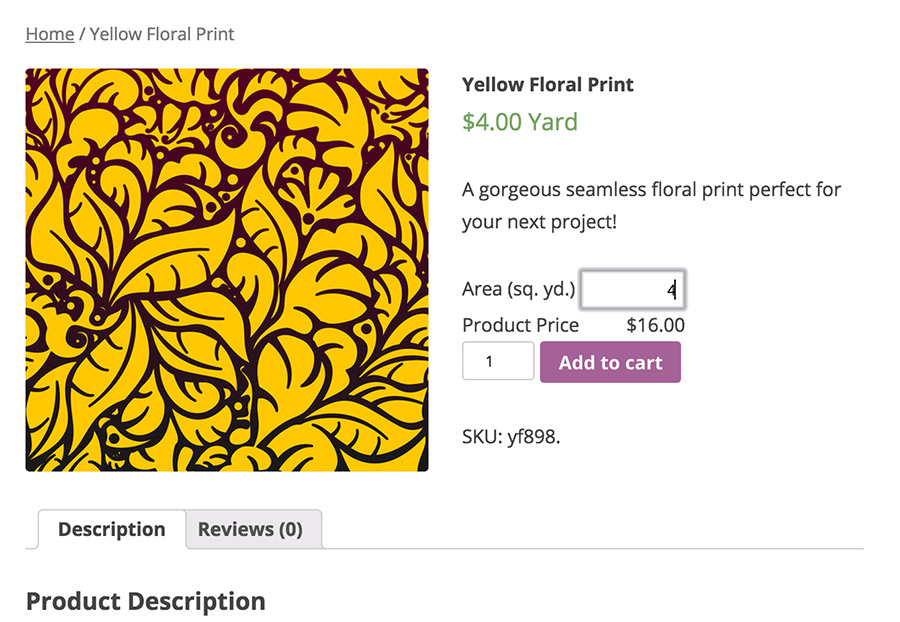
Task: Click the SKU: label
Action: tap(480, 437)
